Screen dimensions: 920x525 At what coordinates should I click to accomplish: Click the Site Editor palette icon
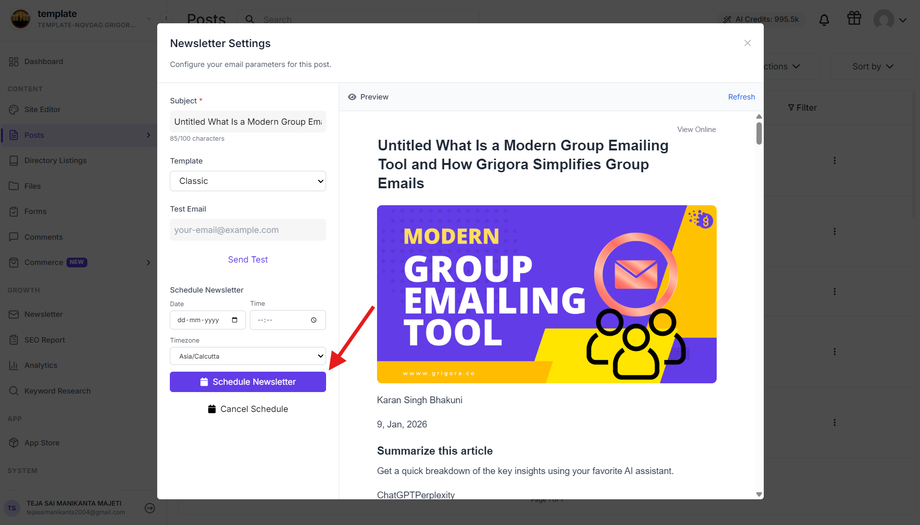pyautogui.click(x=13, y=110)
